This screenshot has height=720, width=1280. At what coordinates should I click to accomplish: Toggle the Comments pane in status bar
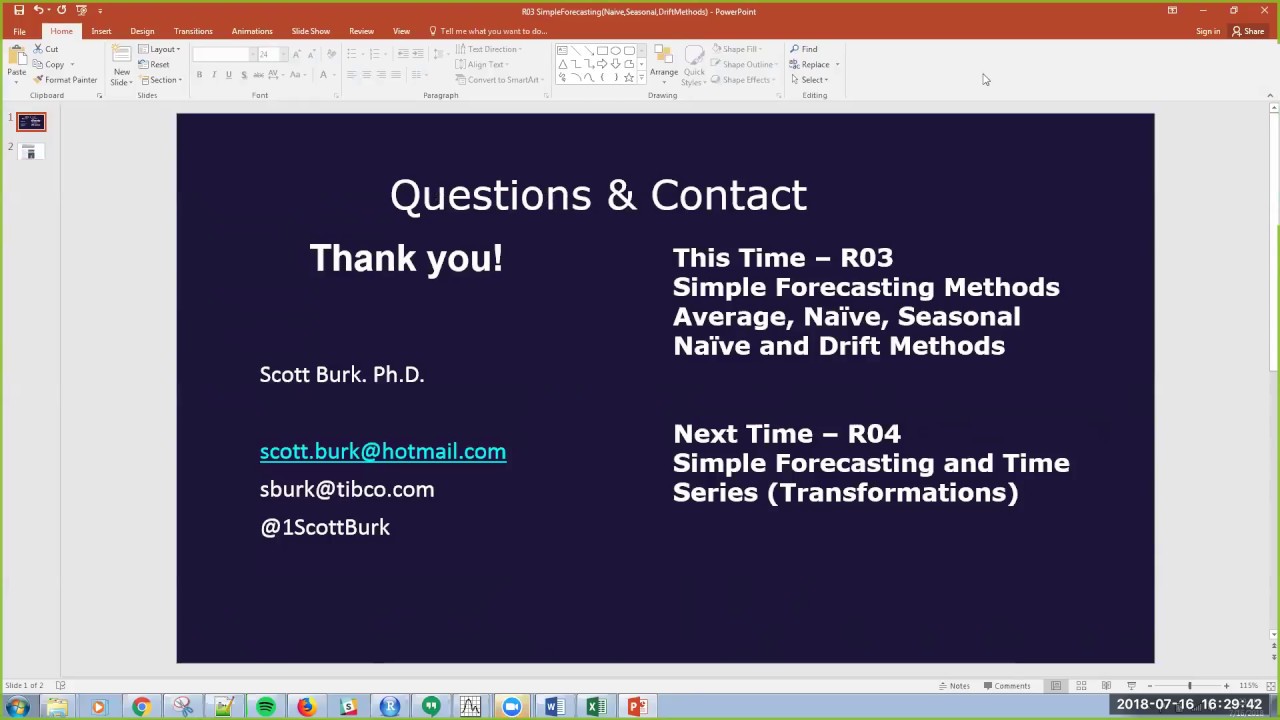(x=1007, y=686)
